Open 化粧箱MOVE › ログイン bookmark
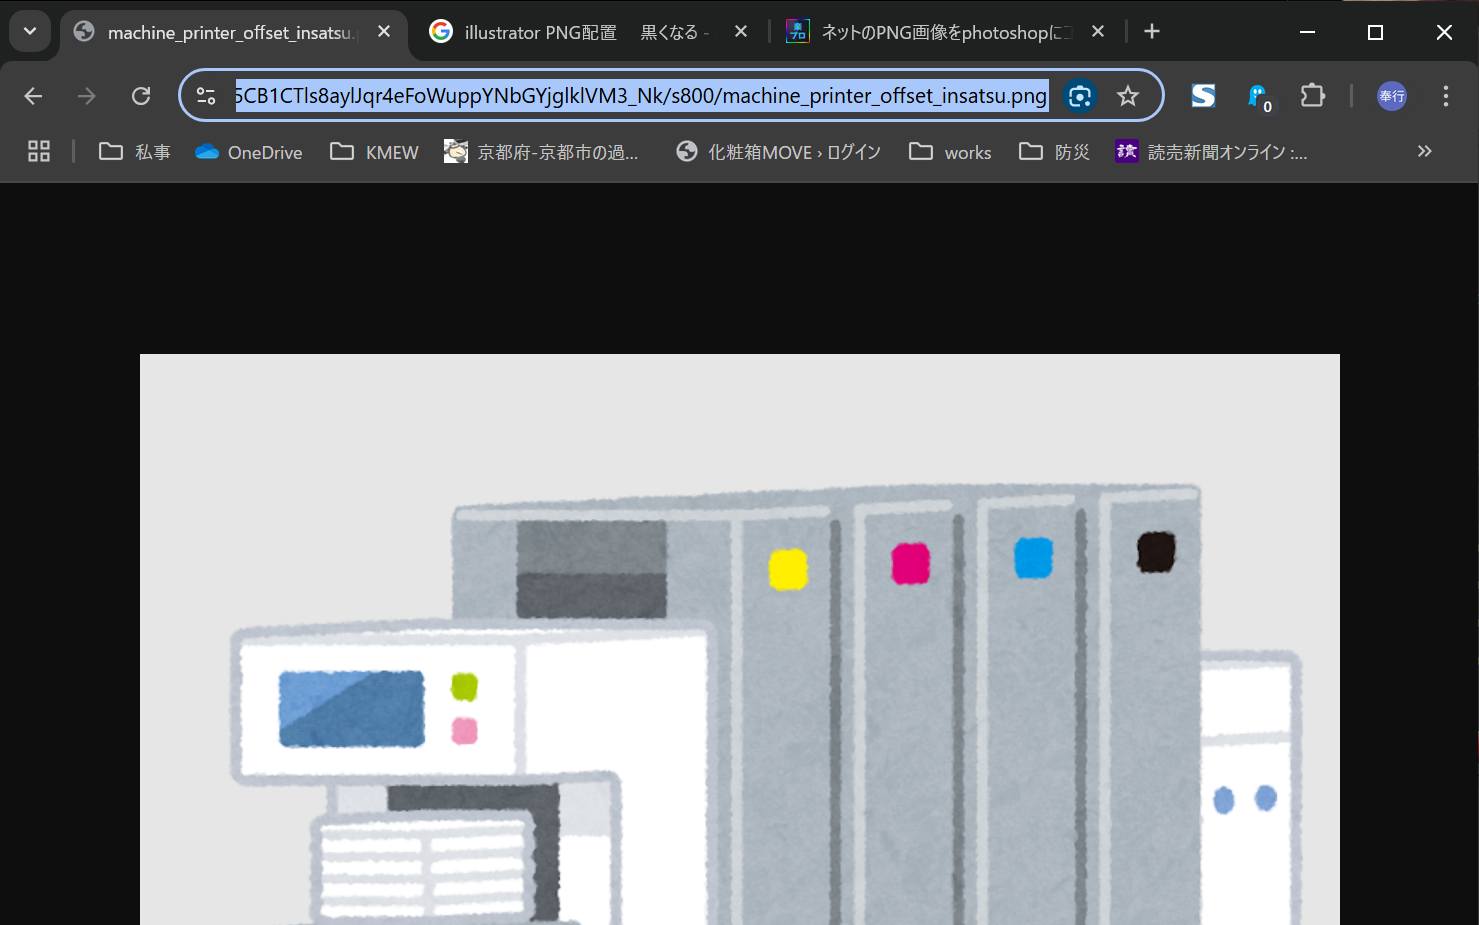The height and width of the screenshot is (925, 1479). point(779,152)
